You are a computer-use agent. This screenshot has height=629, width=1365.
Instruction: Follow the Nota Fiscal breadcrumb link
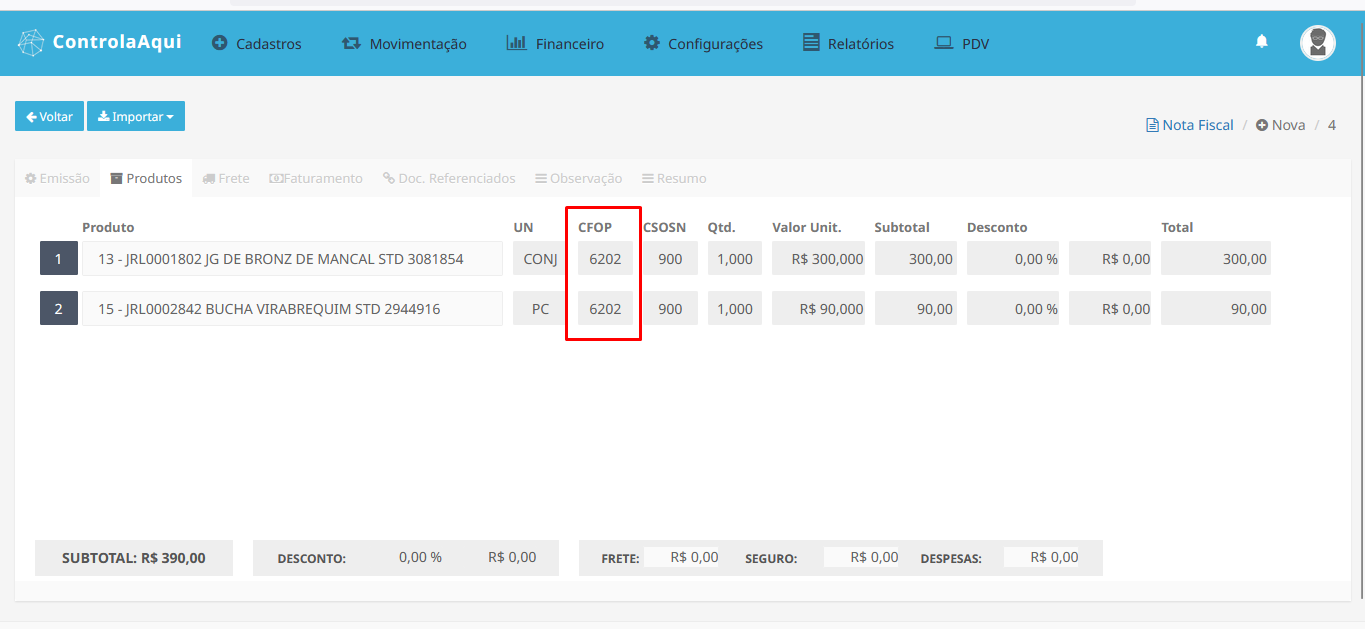click(1190, 125)
